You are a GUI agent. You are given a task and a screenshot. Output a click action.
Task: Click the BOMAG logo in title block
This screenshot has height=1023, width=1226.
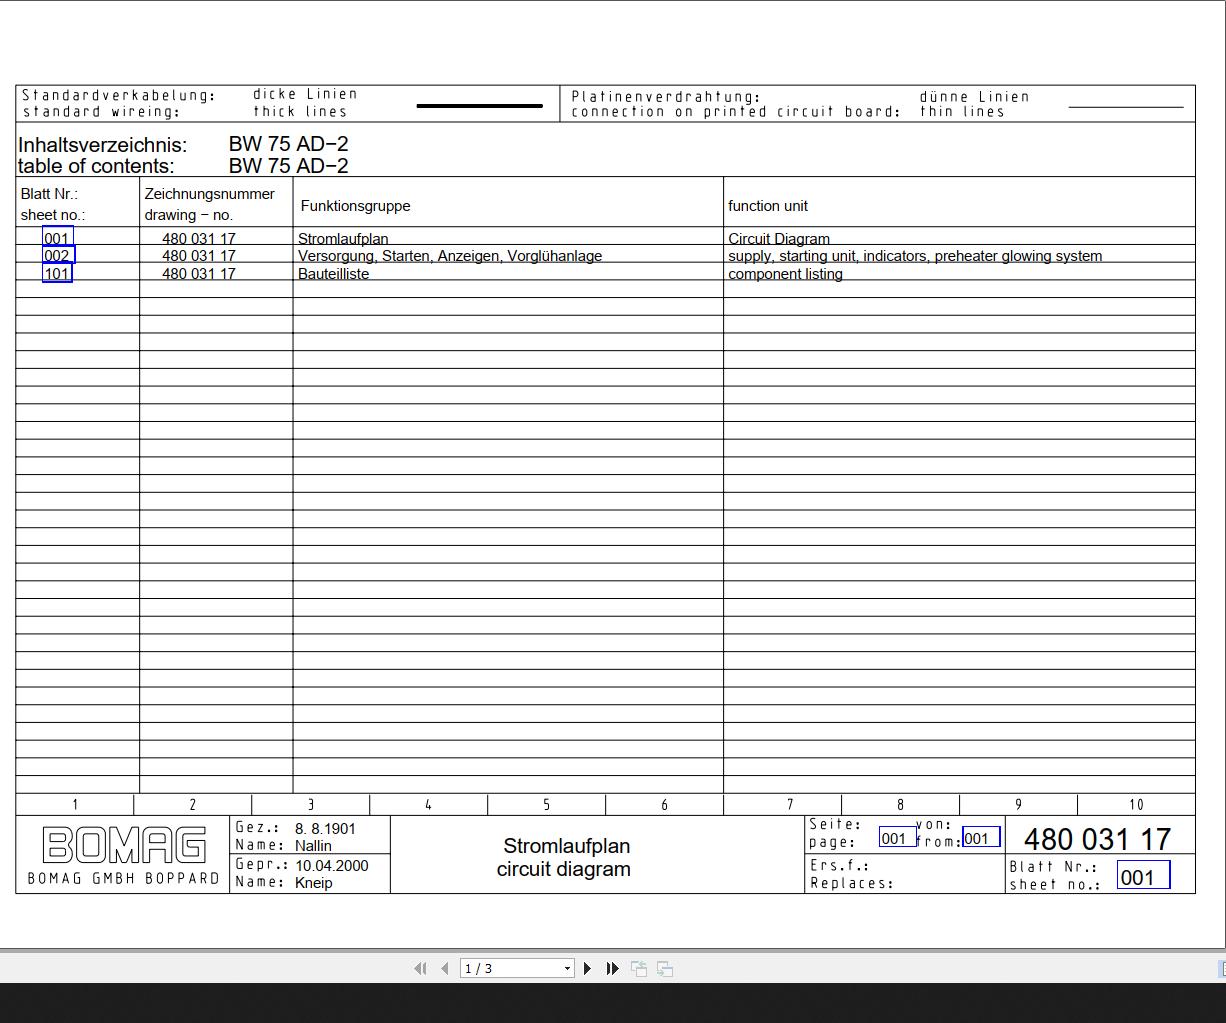124,845
